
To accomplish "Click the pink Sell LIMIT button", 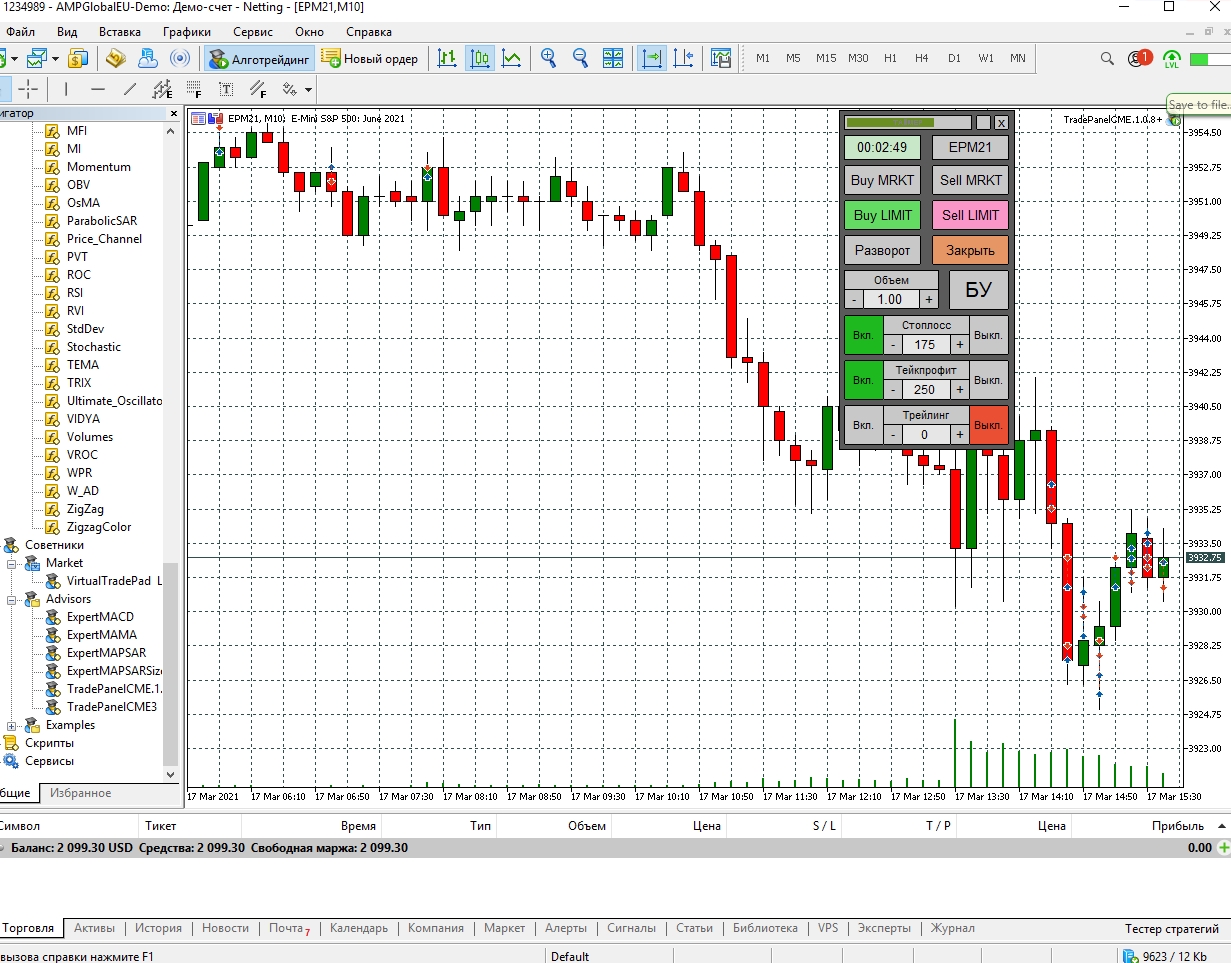I will [971, 215].
